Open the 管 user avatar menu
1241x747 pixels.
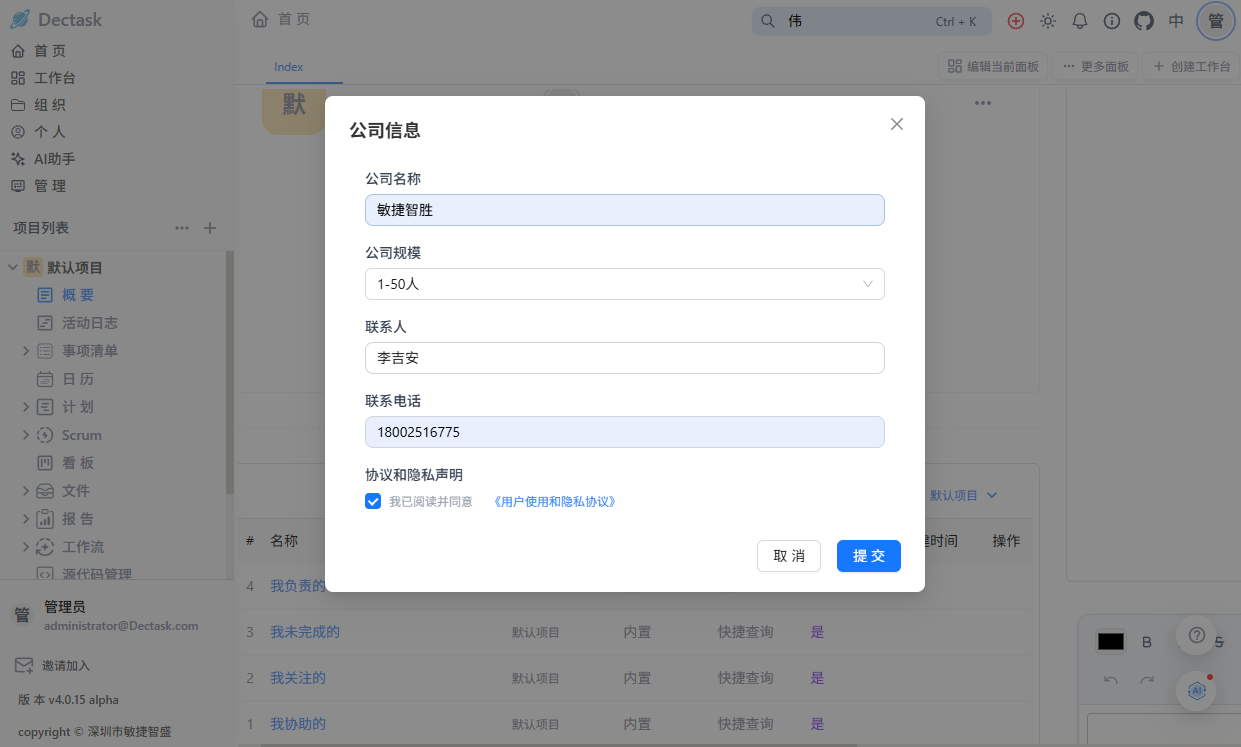1216,21
